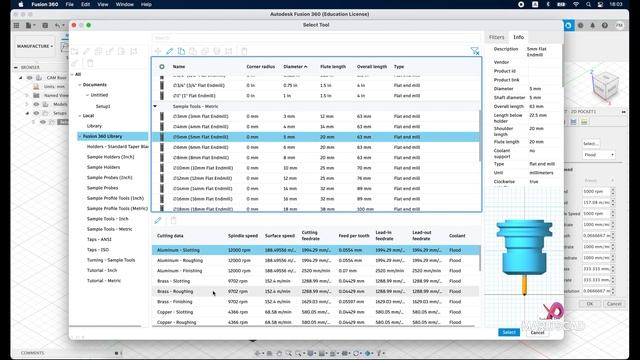Click the edit cutting data pencil icon

[x=158, y=220]
